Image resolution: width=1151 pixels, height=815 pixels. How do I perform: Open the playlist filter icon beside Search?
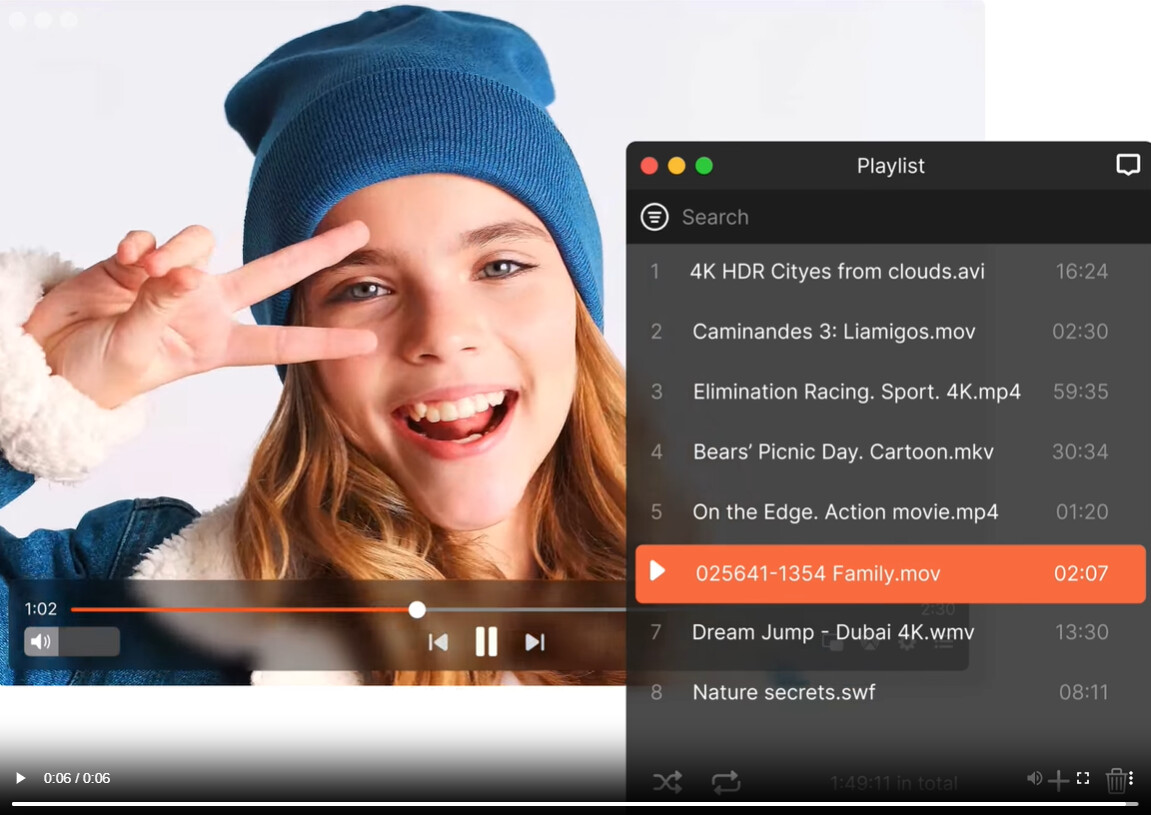654,217
